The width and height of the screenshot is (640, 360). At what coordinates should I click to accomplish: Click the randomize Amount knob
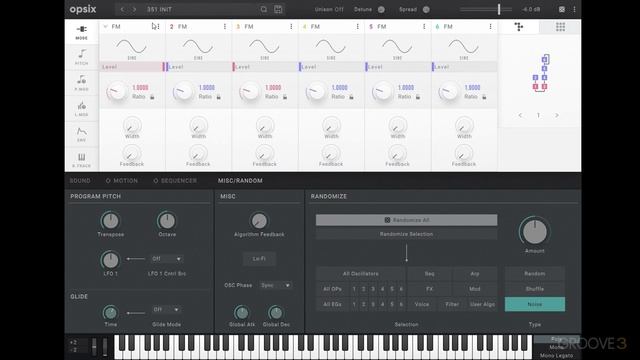[535, 231]
